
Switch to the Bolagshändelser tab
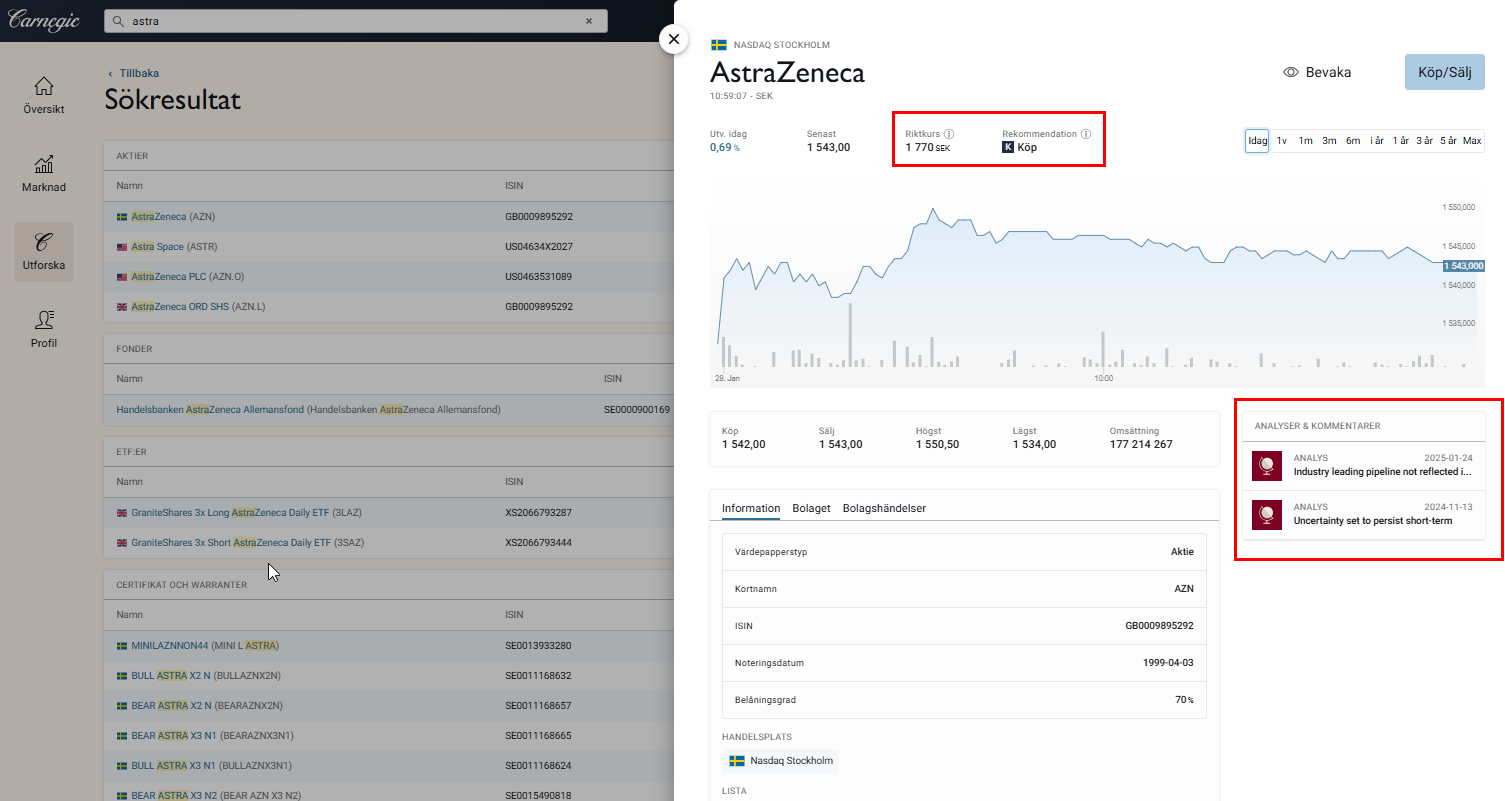point(884,508)
